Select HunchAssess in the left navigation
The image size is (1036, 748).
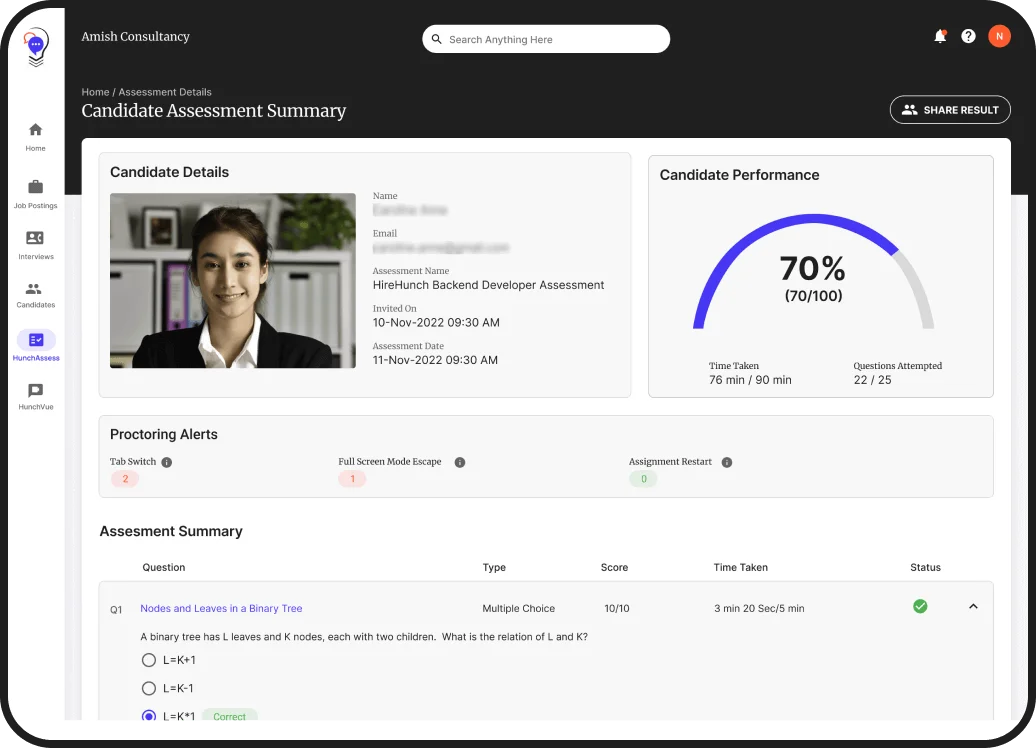[35, 341]
